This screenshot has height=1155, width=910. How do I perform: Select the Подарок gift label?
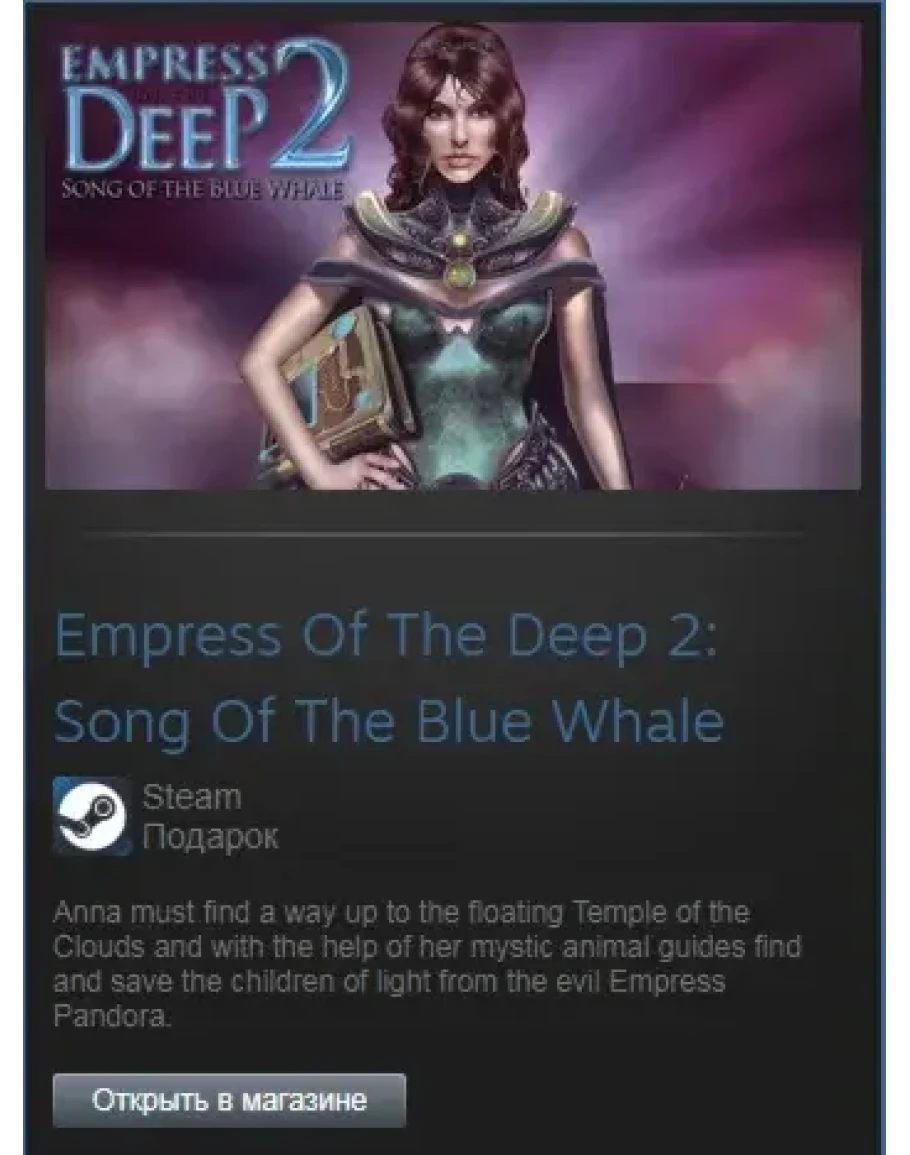[x=211, y=837]
